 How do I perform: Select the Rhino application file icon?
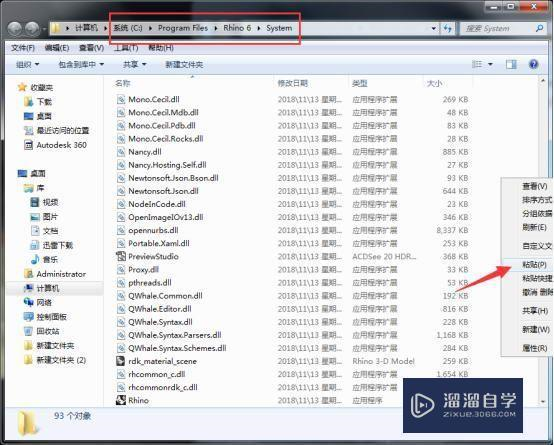point(121,400)
